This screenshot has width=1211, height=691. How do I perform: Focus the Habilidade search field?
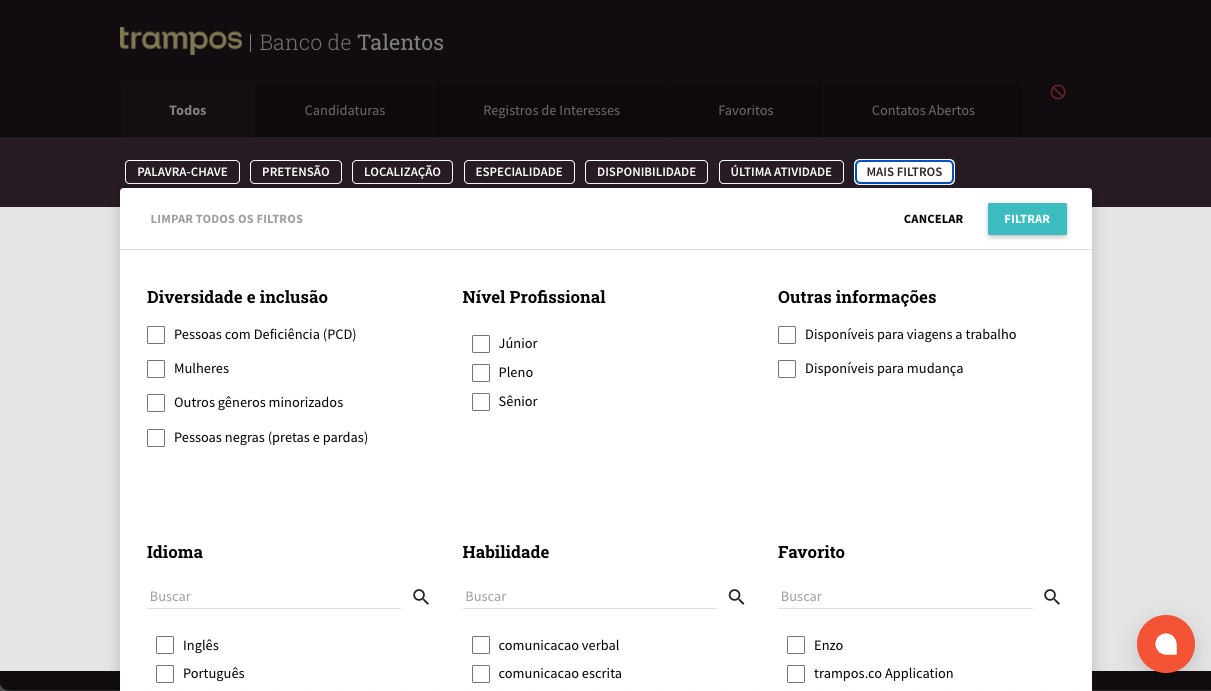[590, 596]
